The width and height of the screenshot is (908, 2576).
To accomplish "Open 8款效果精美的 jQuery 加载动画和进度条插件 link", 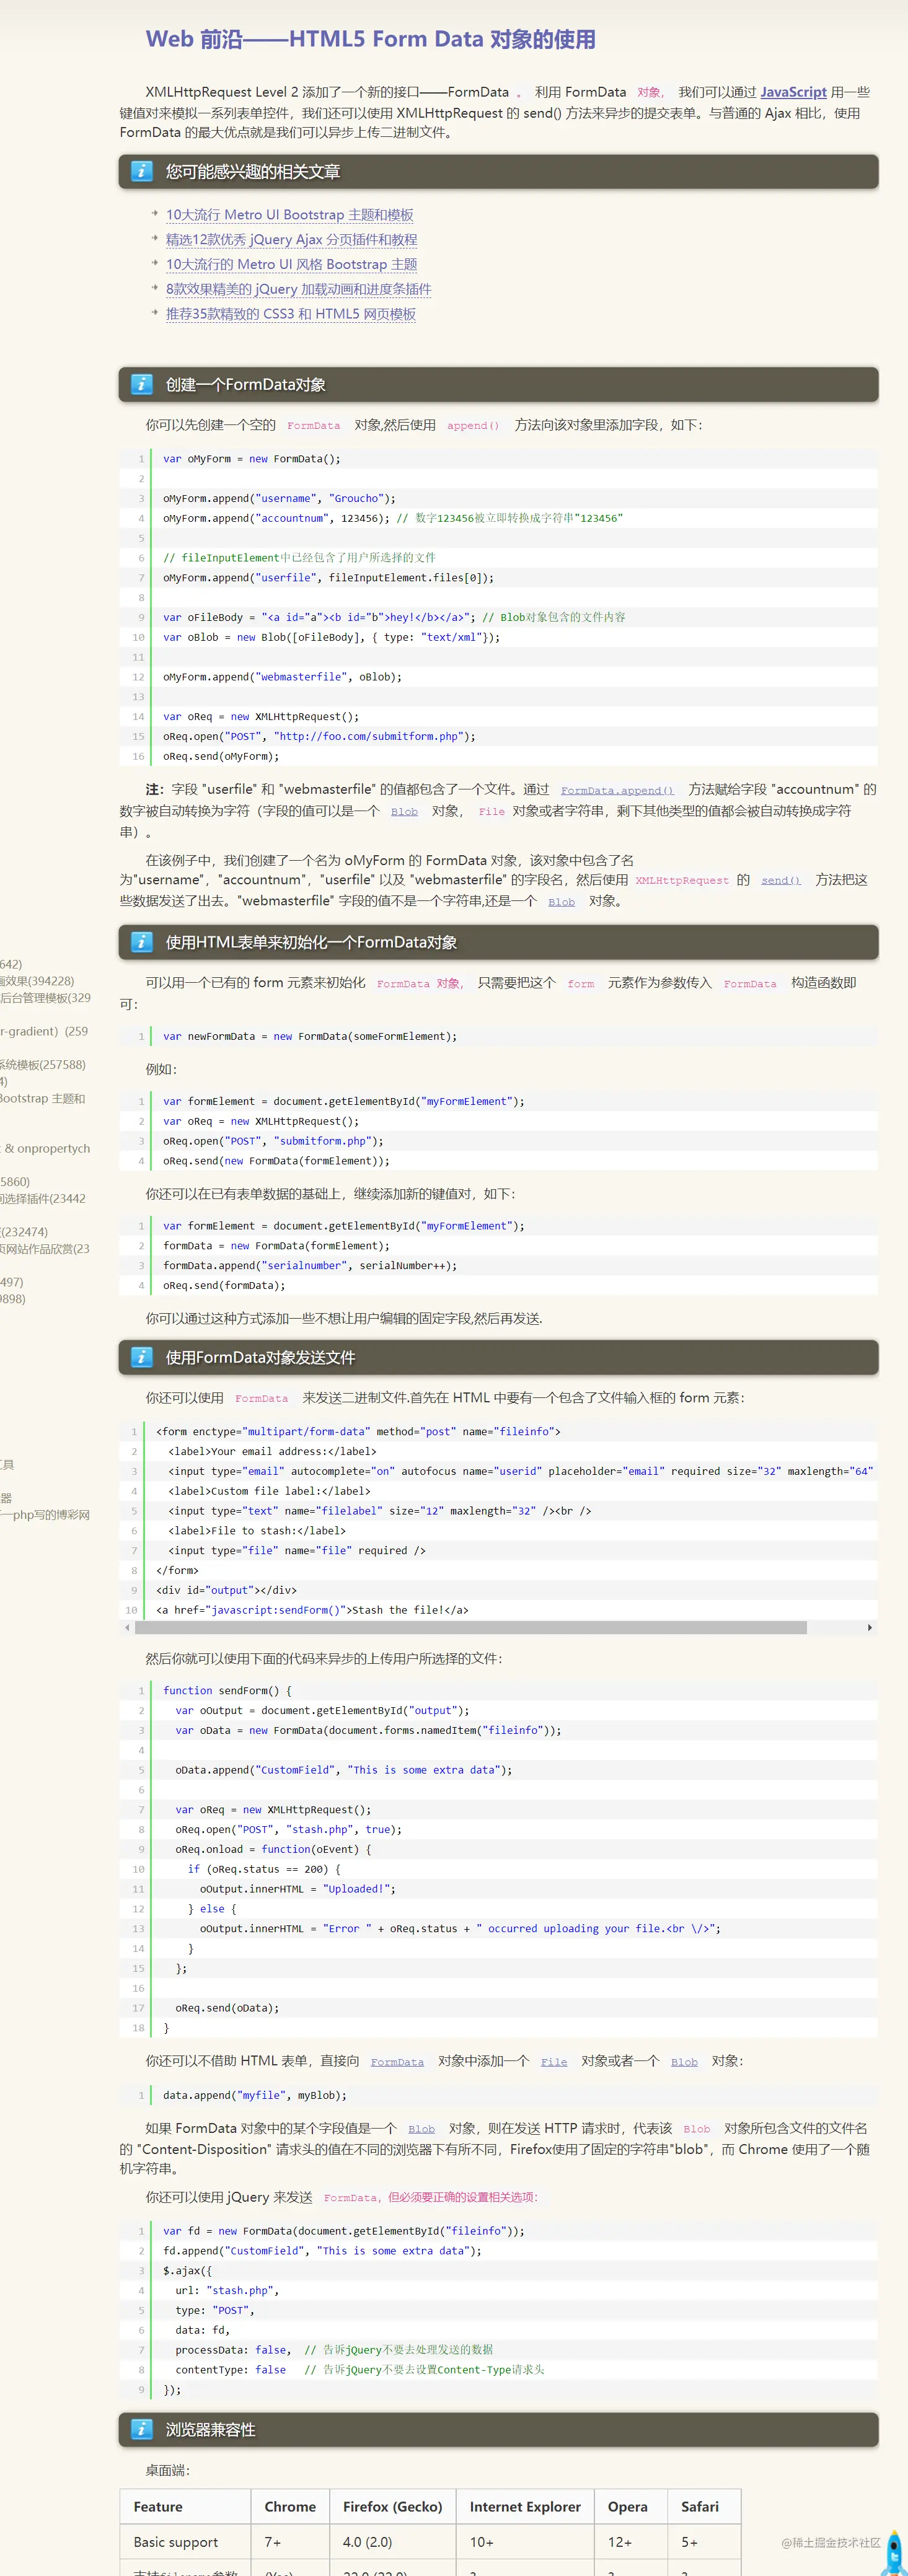I will point(298,289).
